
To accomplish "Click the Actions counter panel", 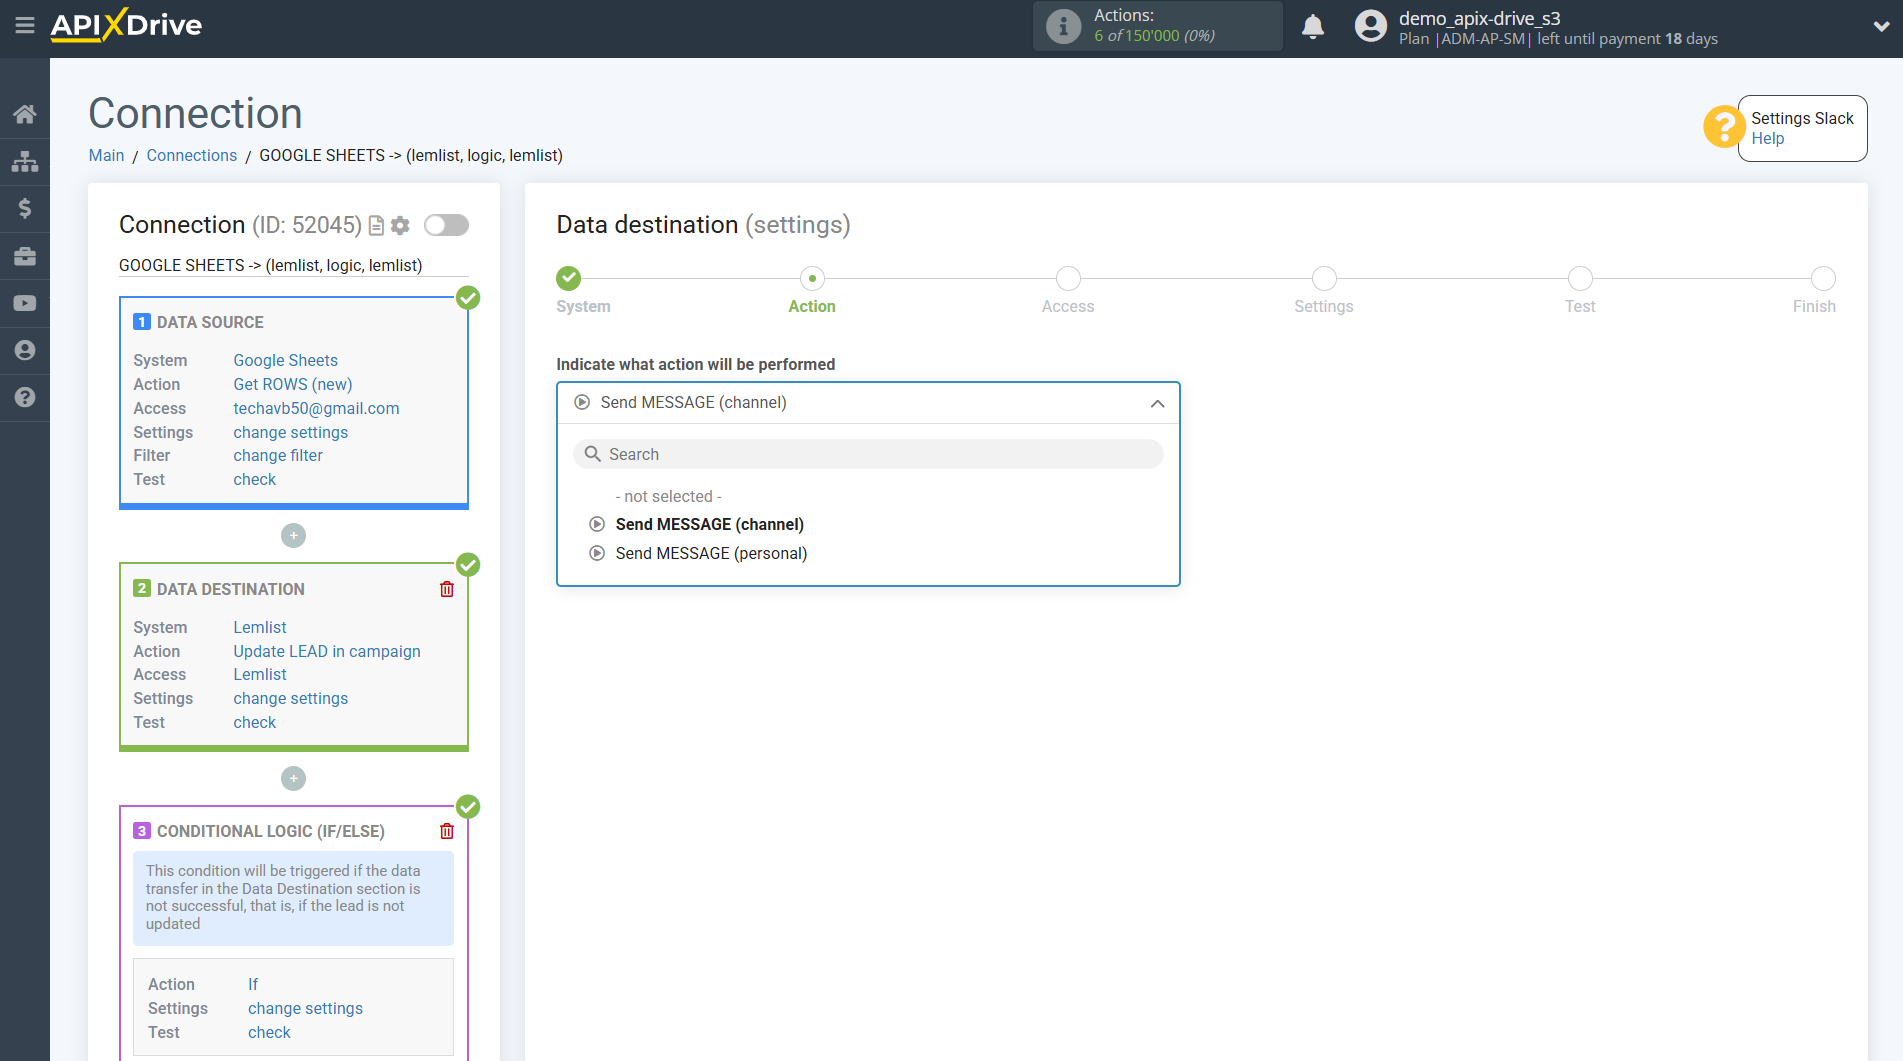I will point(1157,26).
